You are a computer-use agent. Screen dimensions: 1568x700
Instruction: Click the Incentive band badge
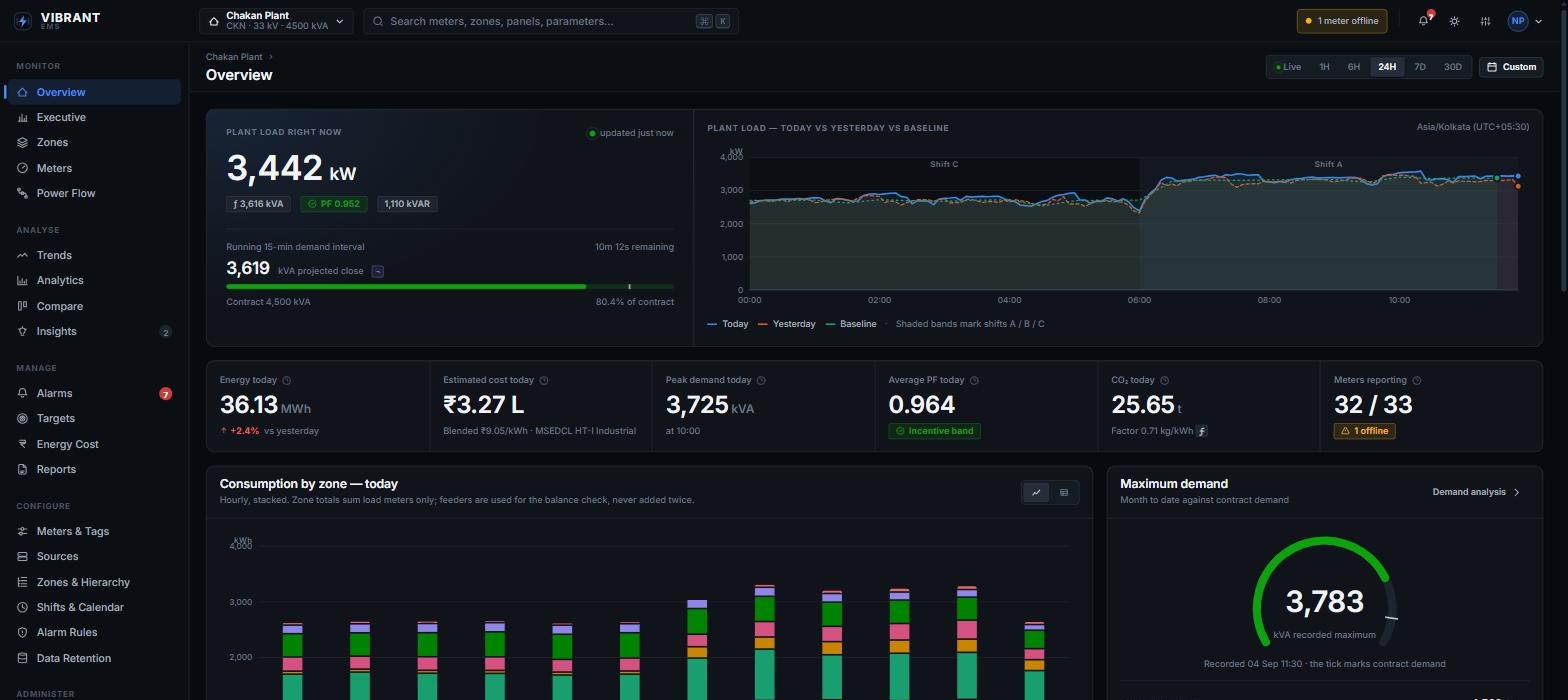click(x=935, y=431)
